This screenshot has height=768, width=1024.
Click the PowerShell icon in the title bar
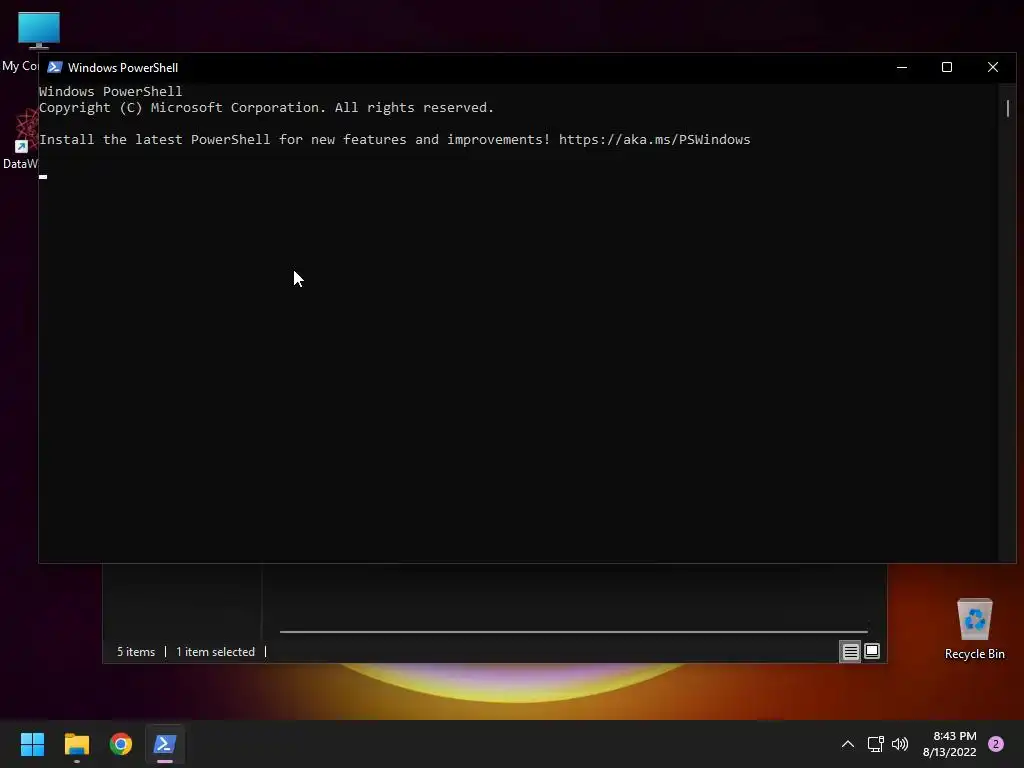55,67
